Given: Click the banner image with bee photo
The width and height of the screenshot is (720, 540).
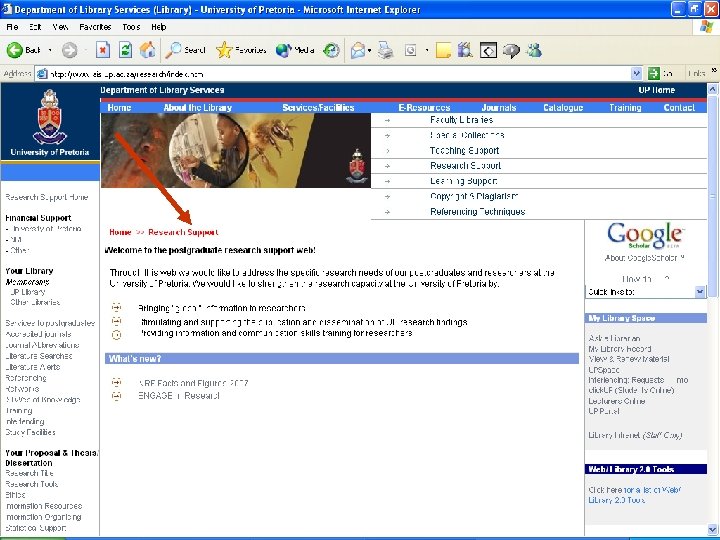Looking at the screenshot, I should pos(236,151).
